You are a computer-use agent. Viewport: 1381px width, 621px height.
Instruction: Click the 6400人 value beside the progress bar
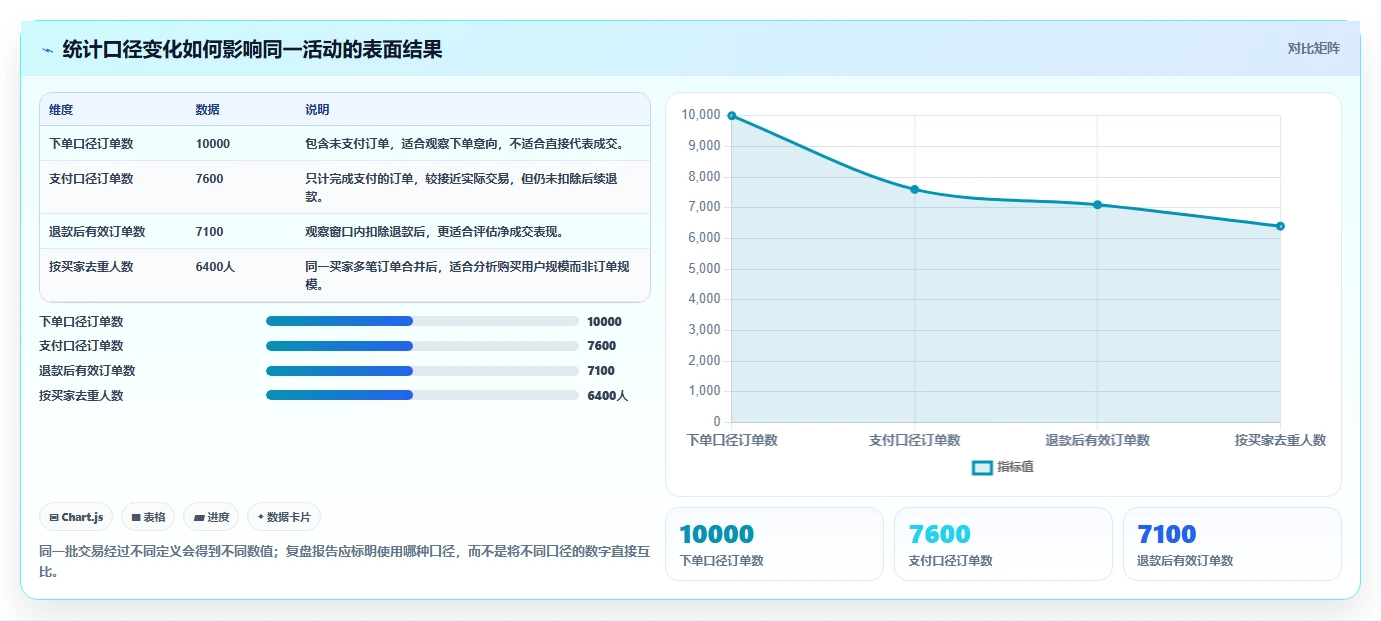click(607, 396)
